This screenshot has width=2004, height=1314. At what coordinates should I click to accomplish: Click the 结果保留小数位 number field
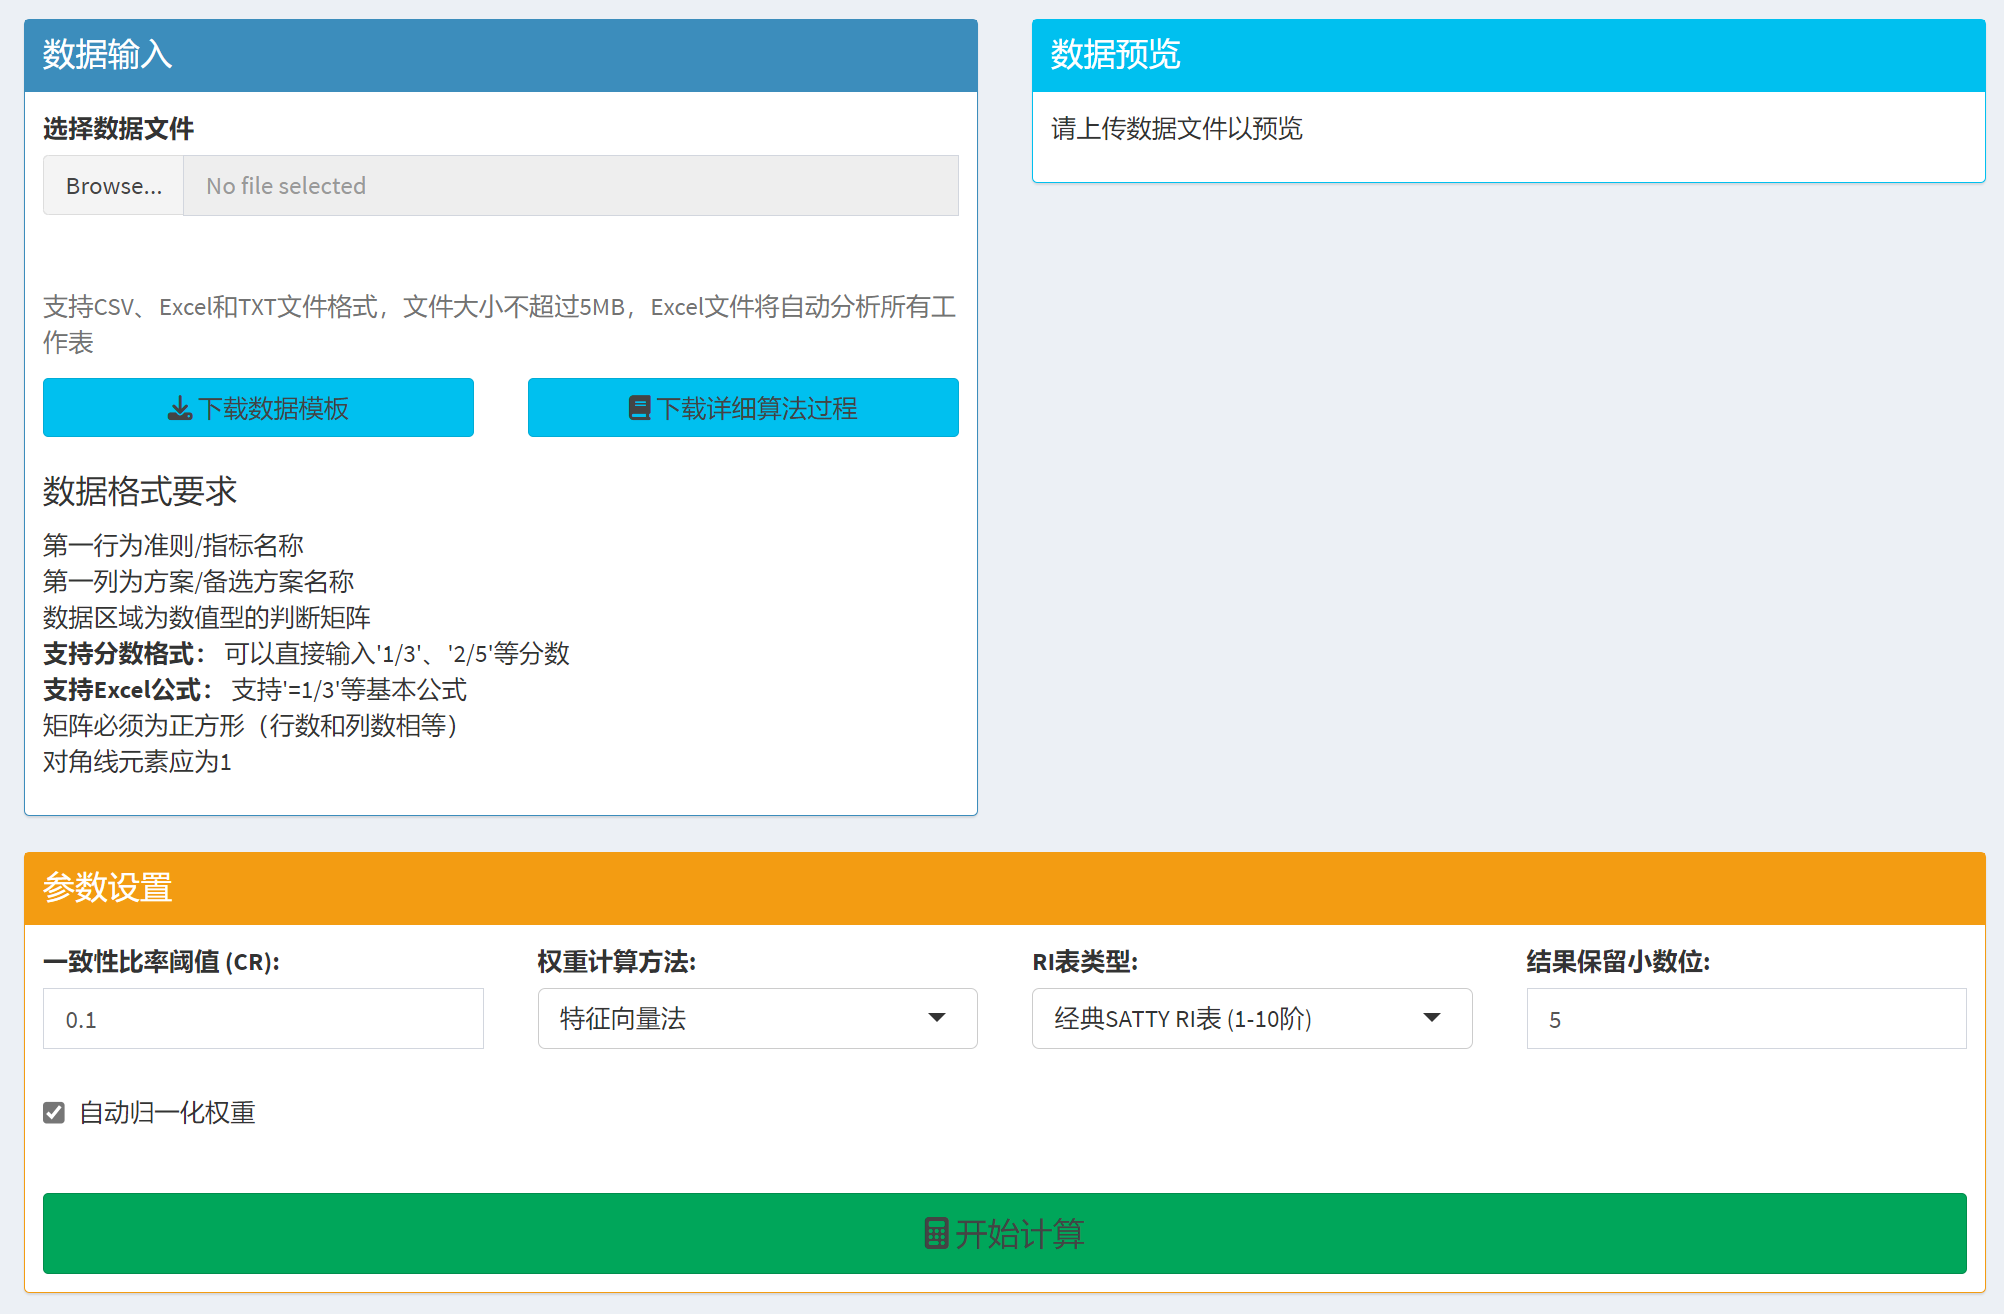1745,1019
